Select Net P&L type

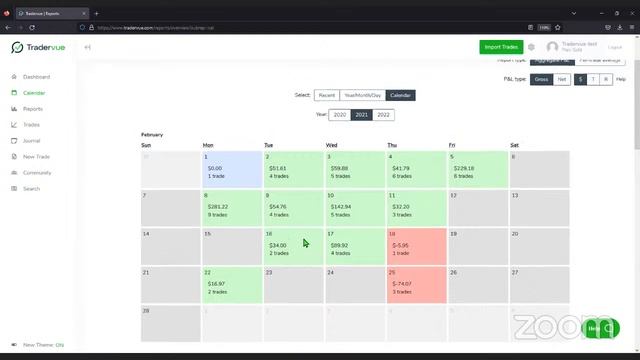(562, 79)
